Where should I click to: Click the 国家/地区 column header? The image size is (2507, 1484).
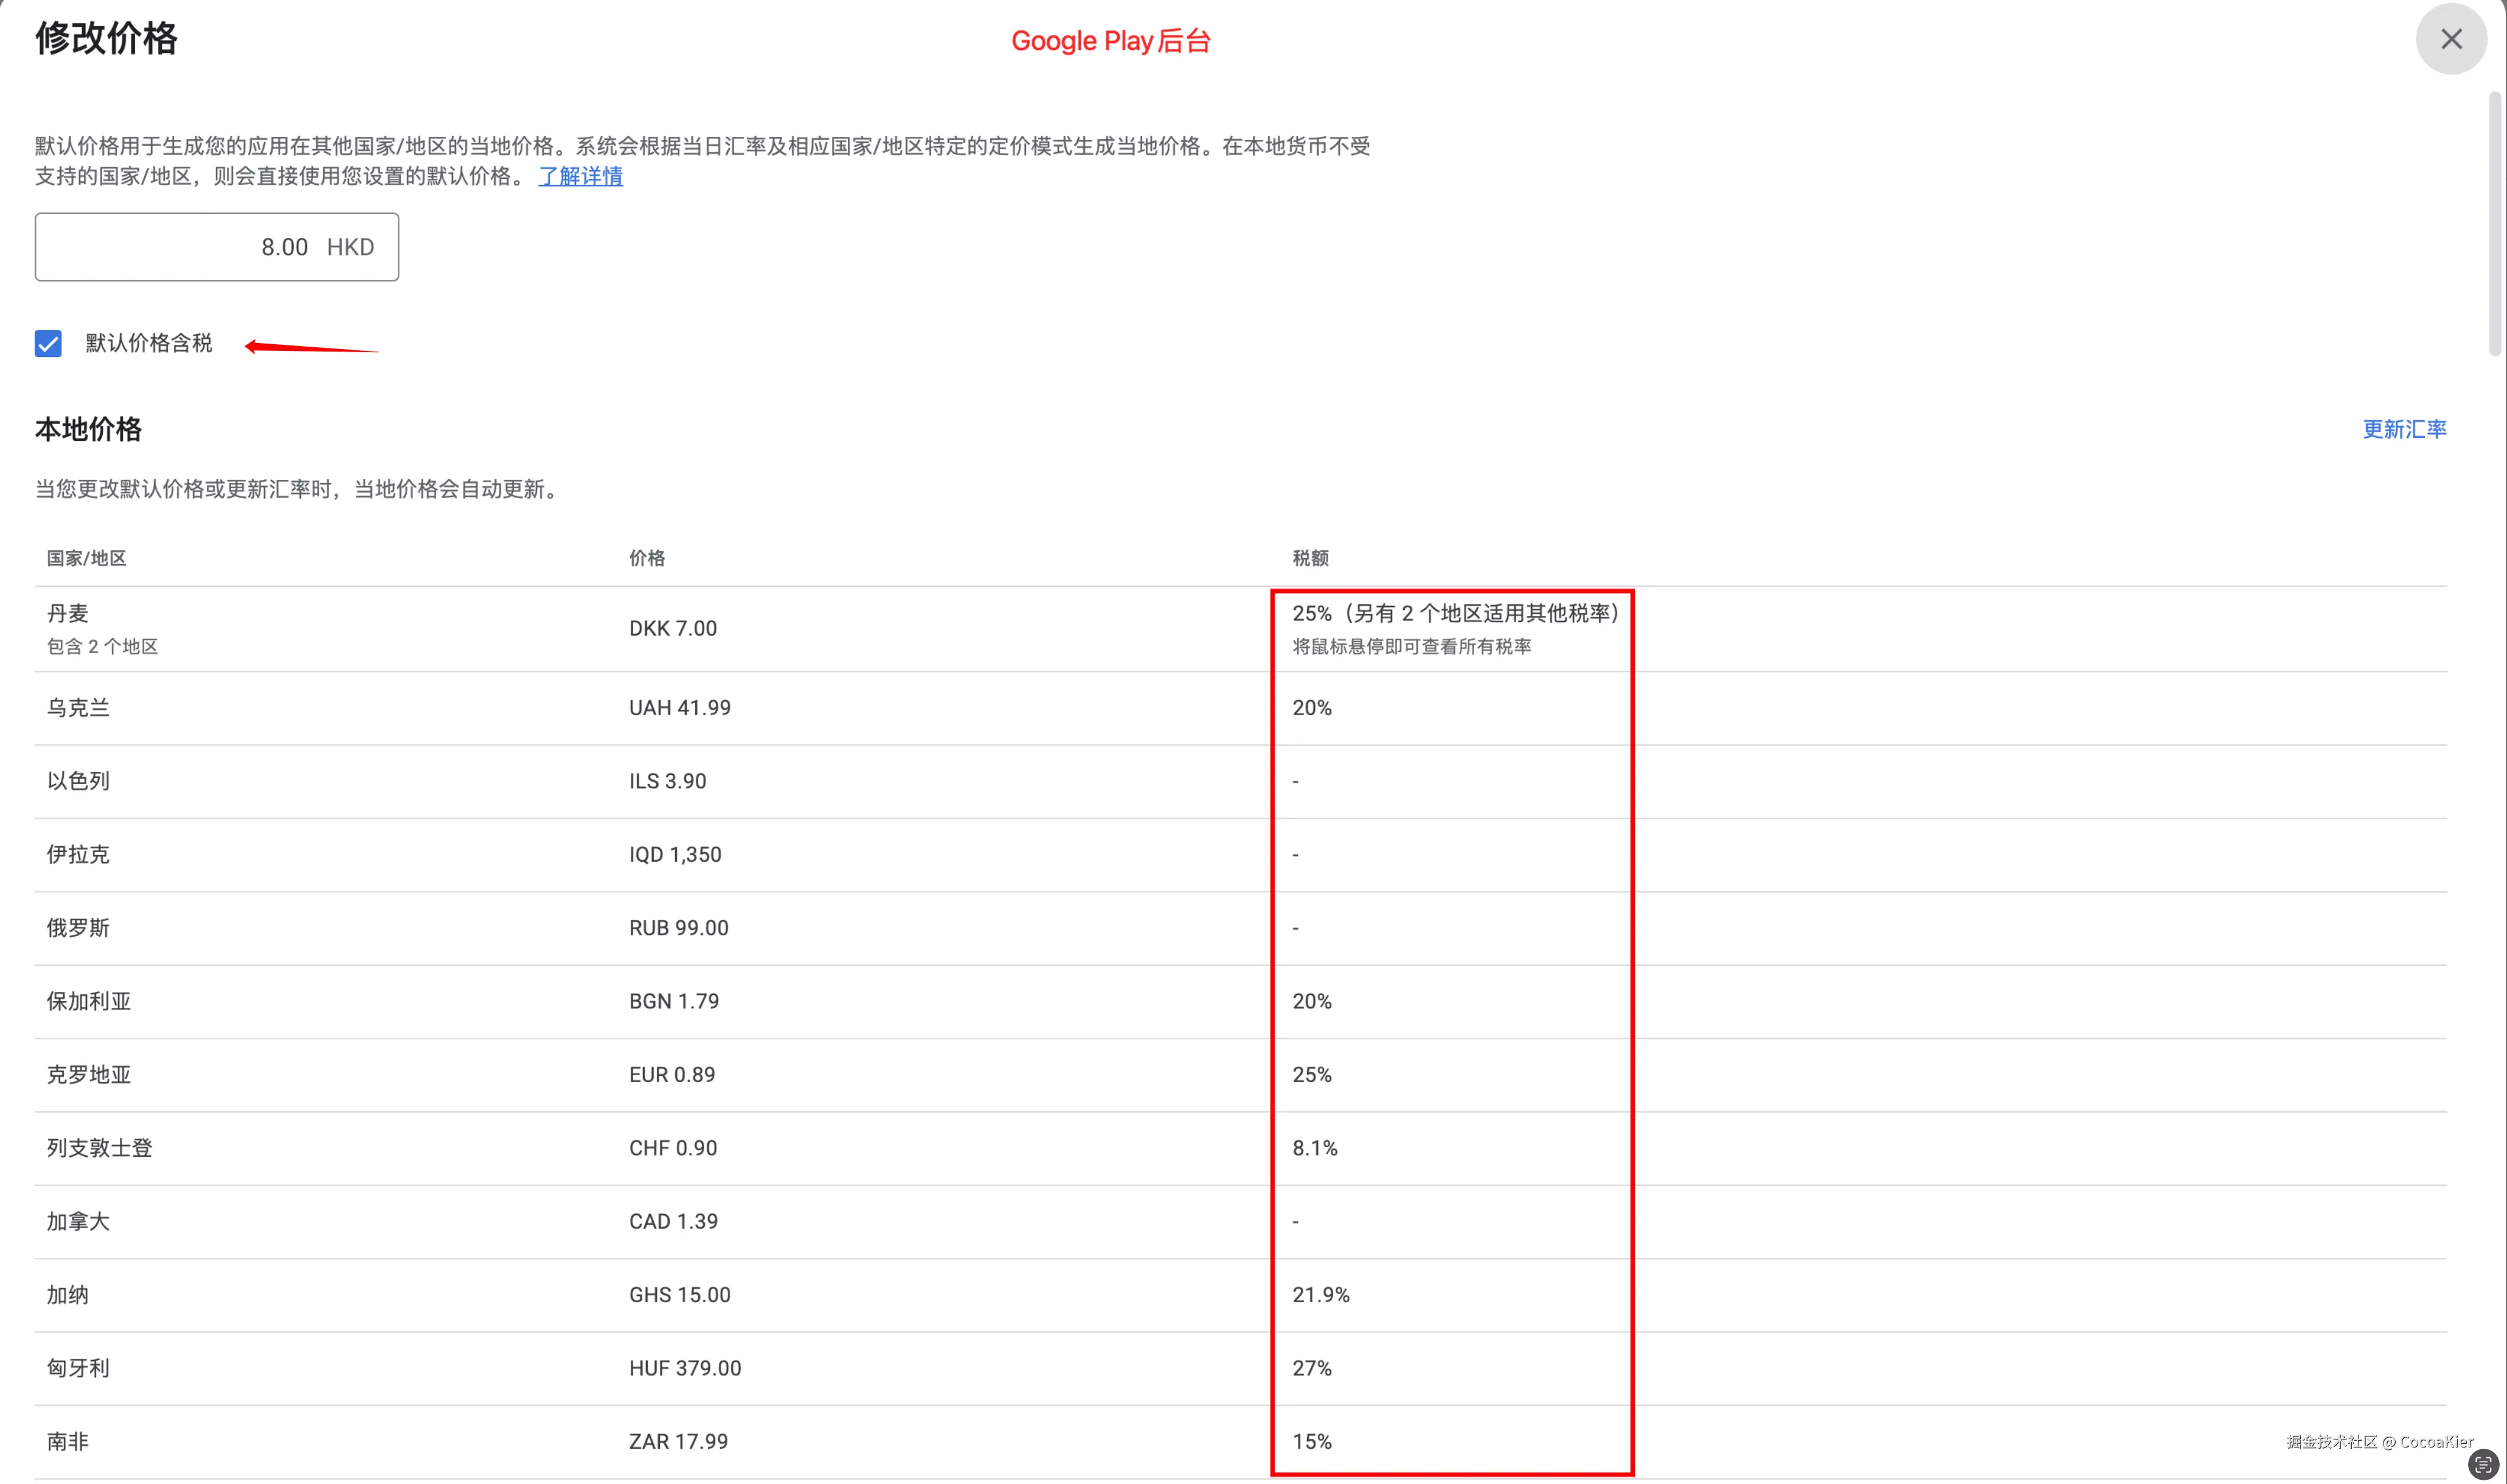click(86, 558)
